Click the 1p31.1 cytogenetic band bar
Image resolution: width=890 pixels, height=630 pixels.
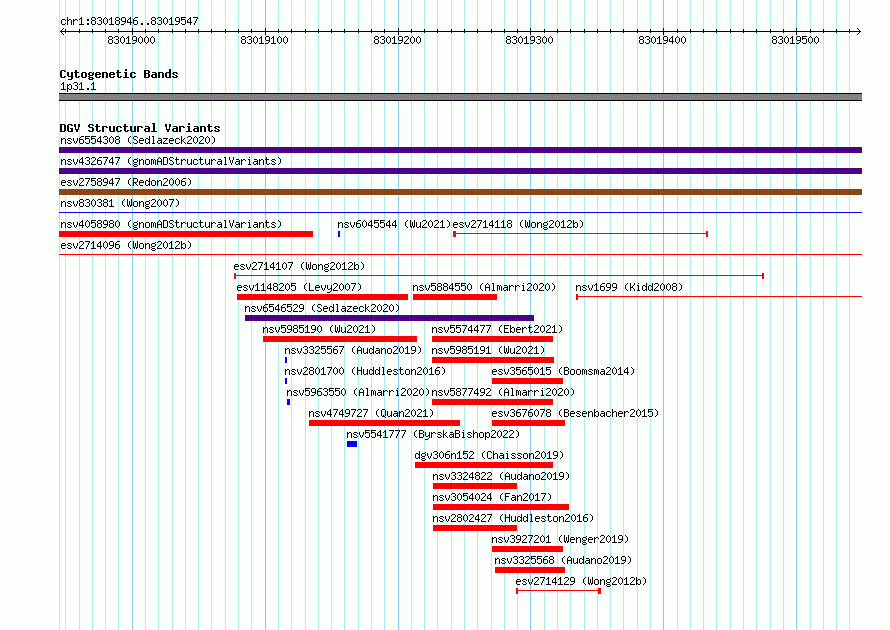(460, 97)
